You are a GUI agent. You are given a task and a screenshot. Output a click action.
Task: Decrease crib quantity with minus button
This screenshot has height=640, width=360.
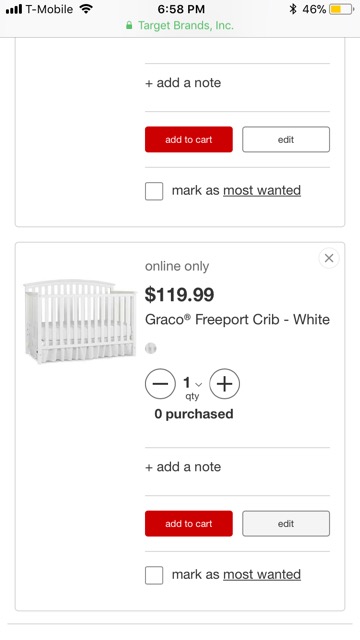click(x=160, y=384)
